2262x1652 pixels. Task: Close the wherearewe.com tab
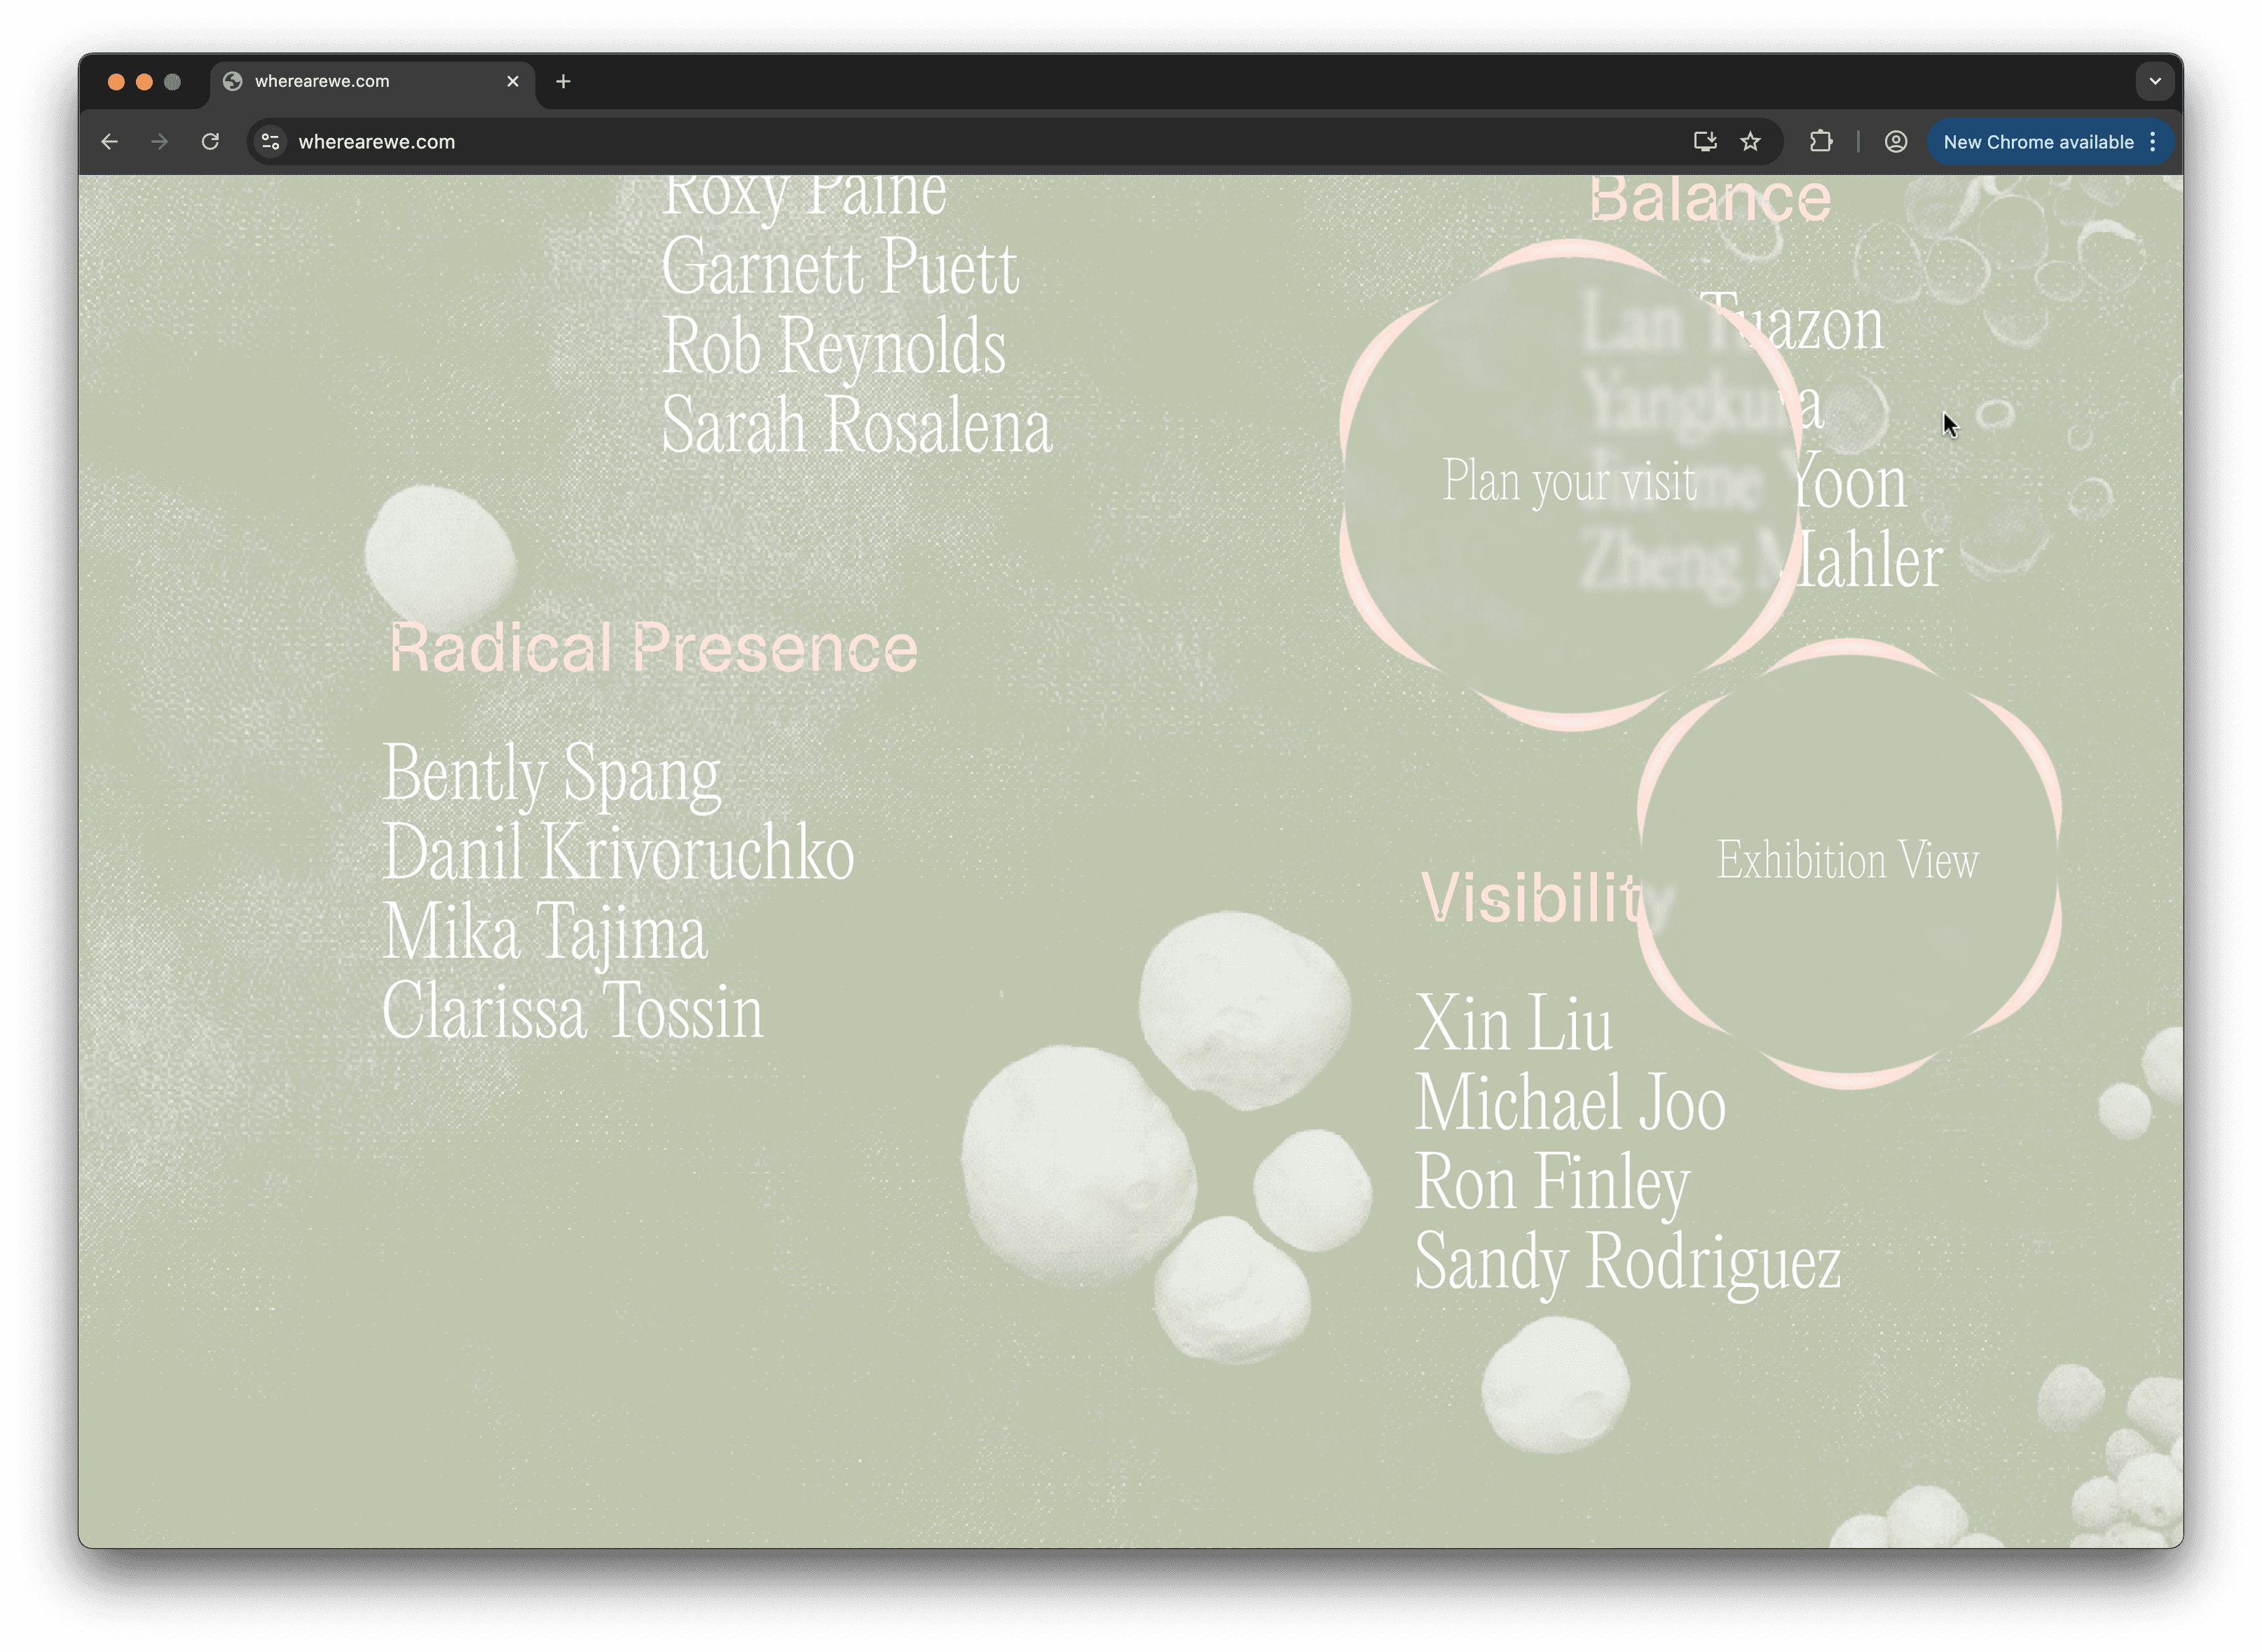pos(513,81)
